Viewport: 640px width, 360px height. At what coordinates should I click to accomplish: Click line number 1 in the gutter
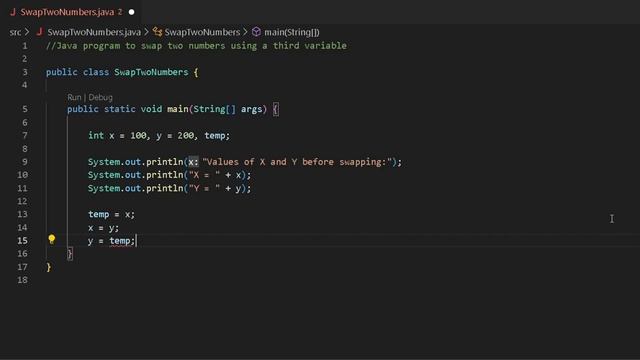(25, 46)
